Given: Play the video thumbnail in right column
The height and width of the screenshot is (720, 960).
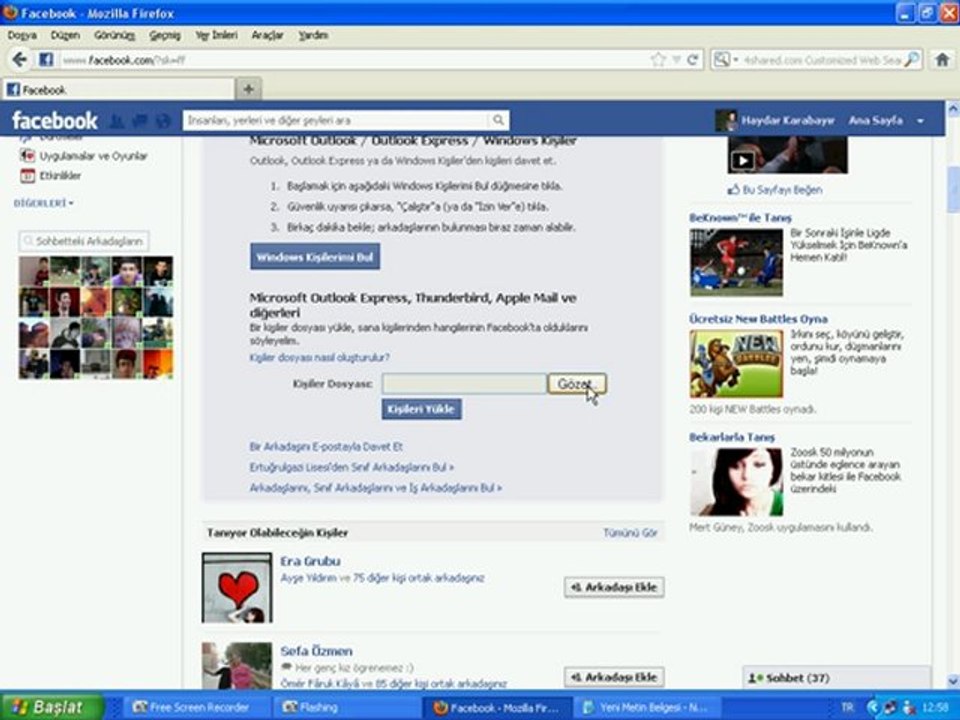Looking at the screenshot, I should (788, 155).
